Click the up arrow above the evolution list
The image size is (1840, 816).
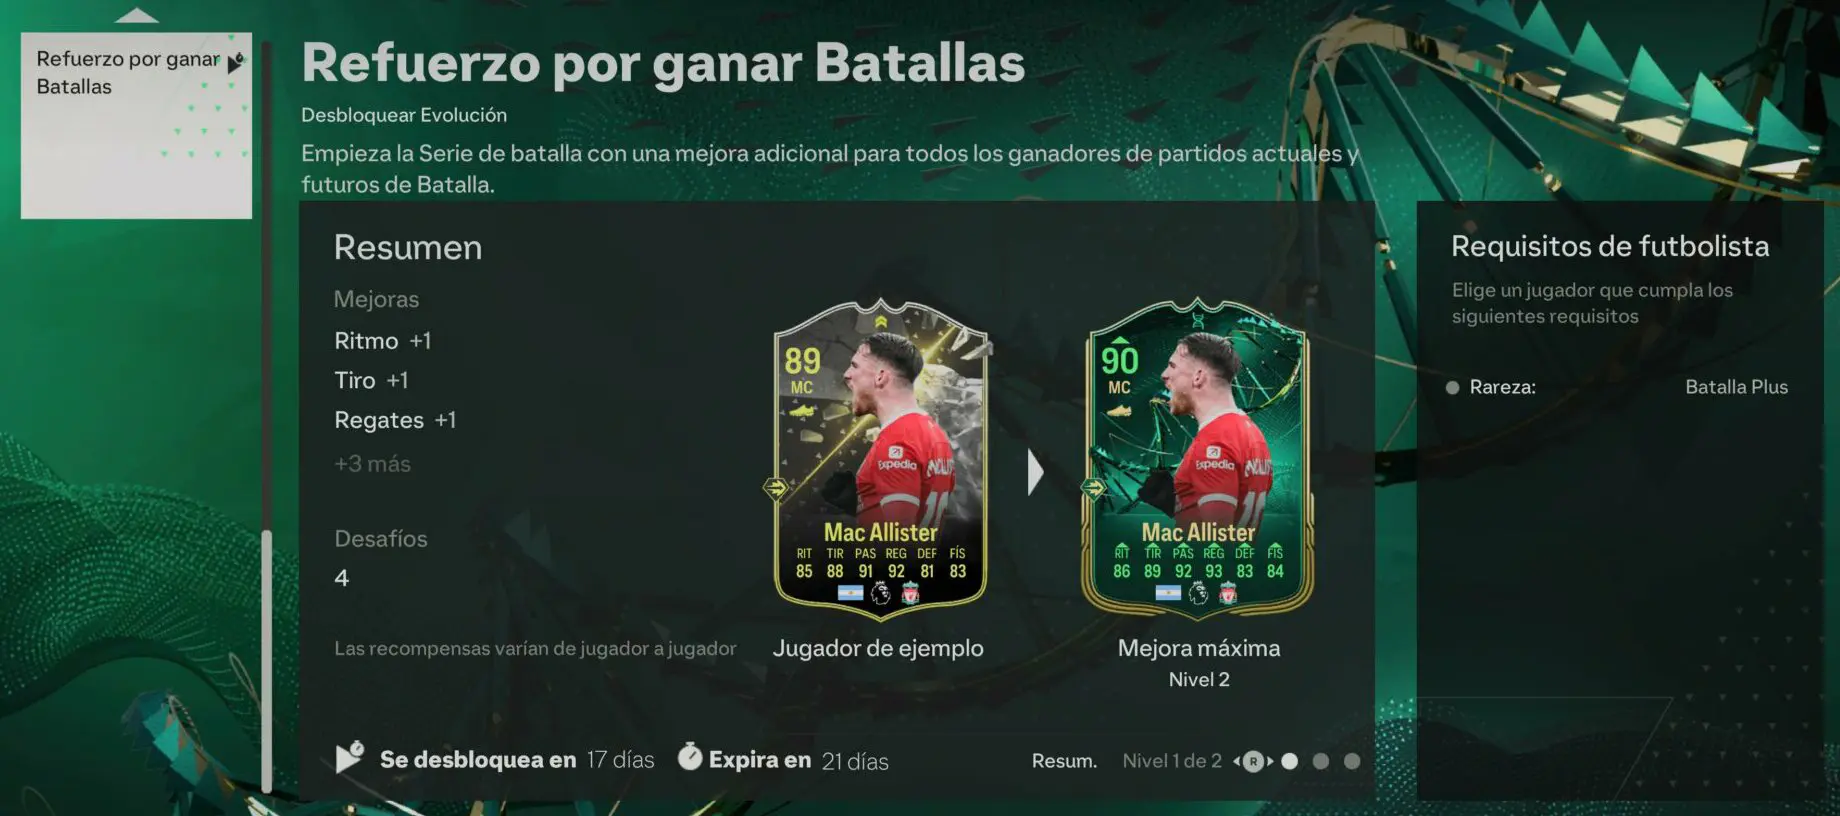pos(137,15)
